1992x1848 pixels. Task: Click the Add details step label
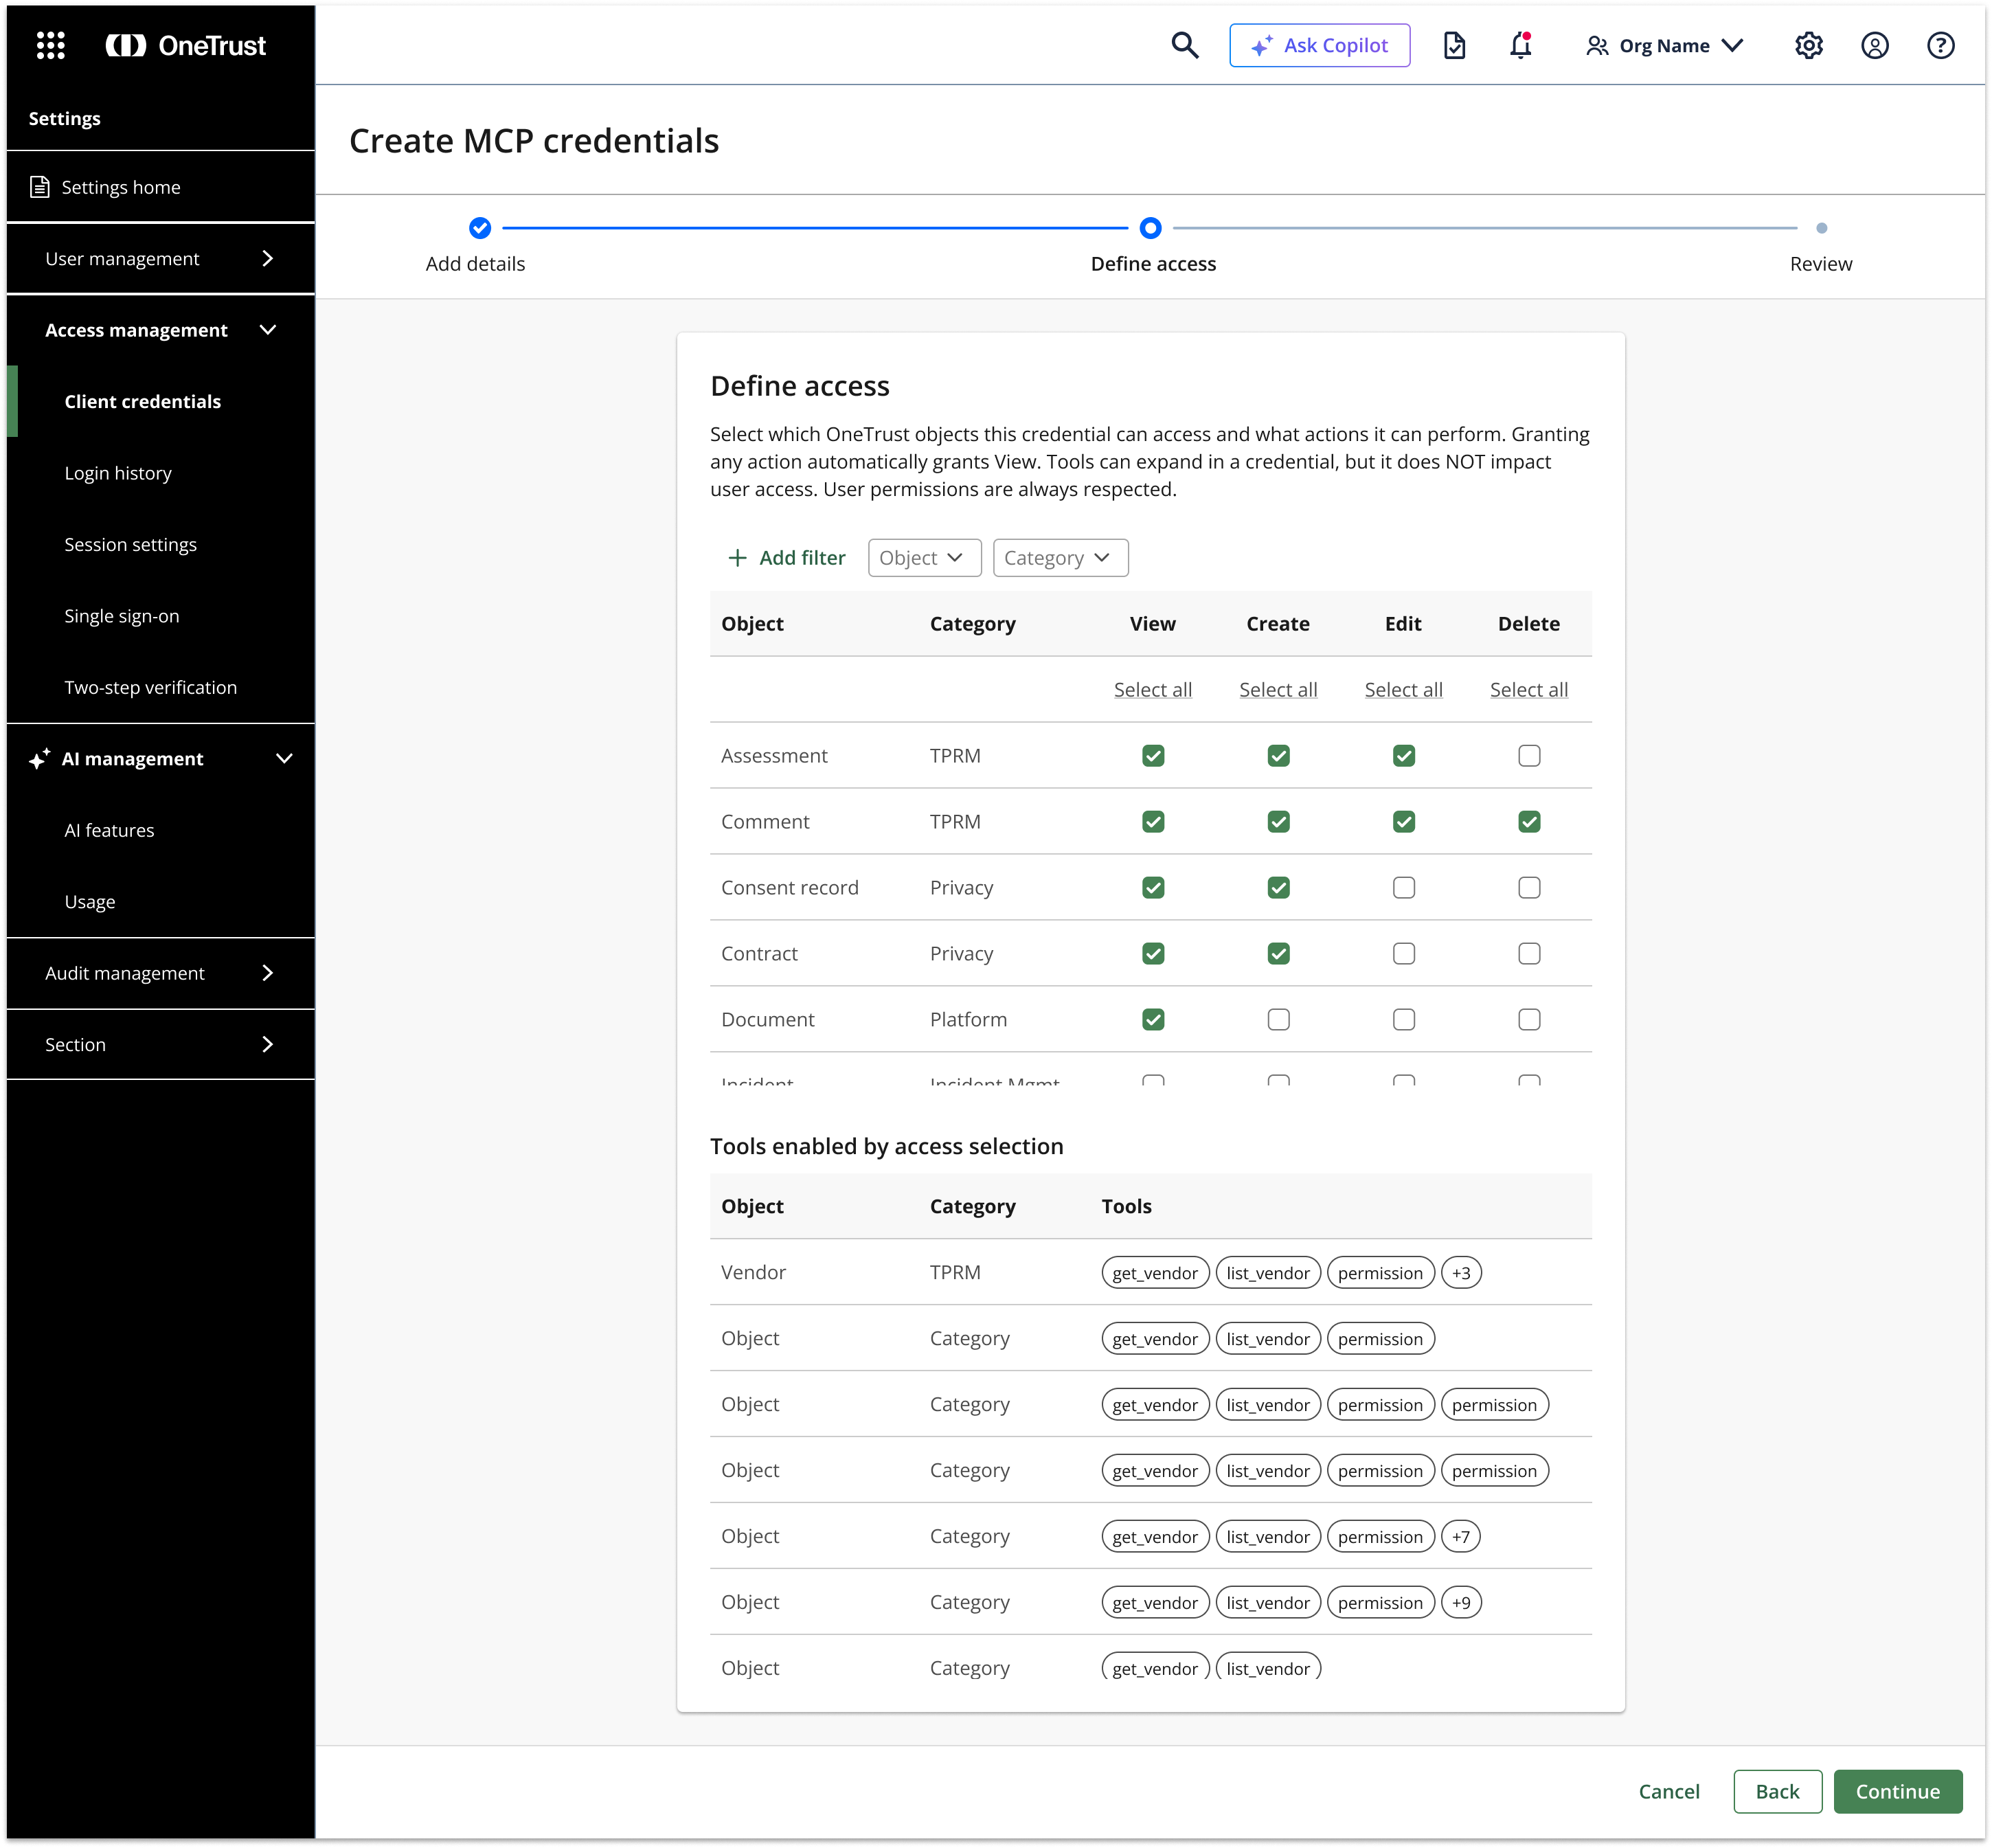pyautogui.click(x=475, y=264)
